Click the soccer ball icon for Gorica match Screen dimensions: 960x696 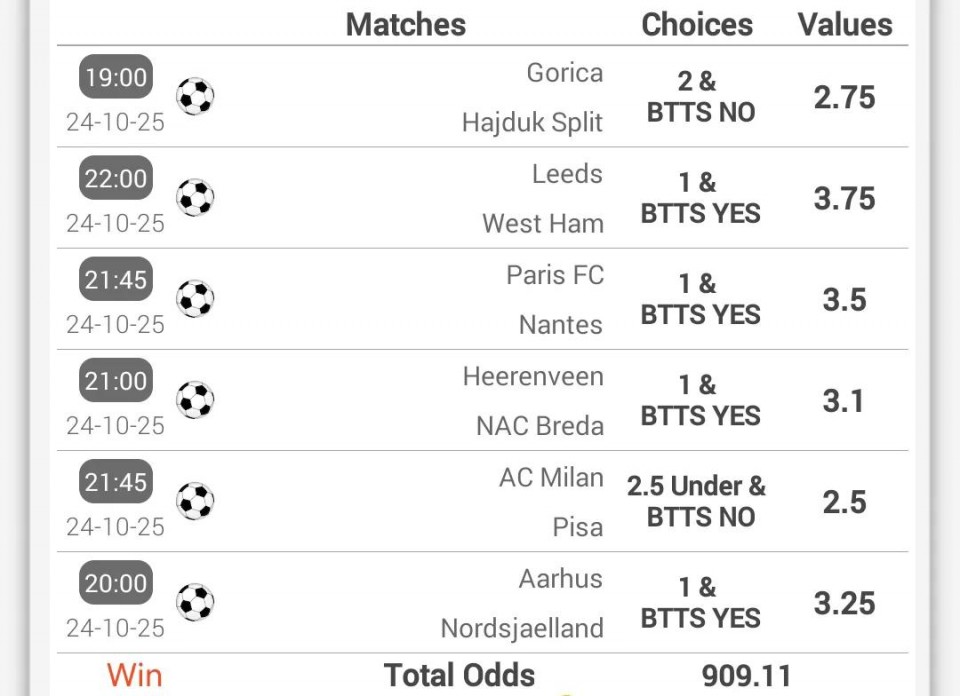click(195, 97)
